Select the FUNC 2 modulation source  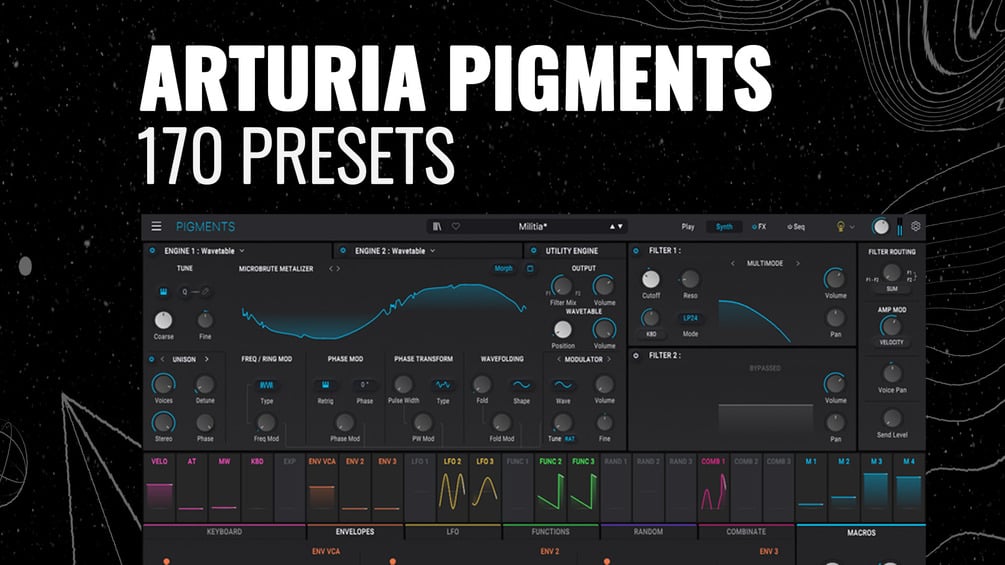[551, 486]
